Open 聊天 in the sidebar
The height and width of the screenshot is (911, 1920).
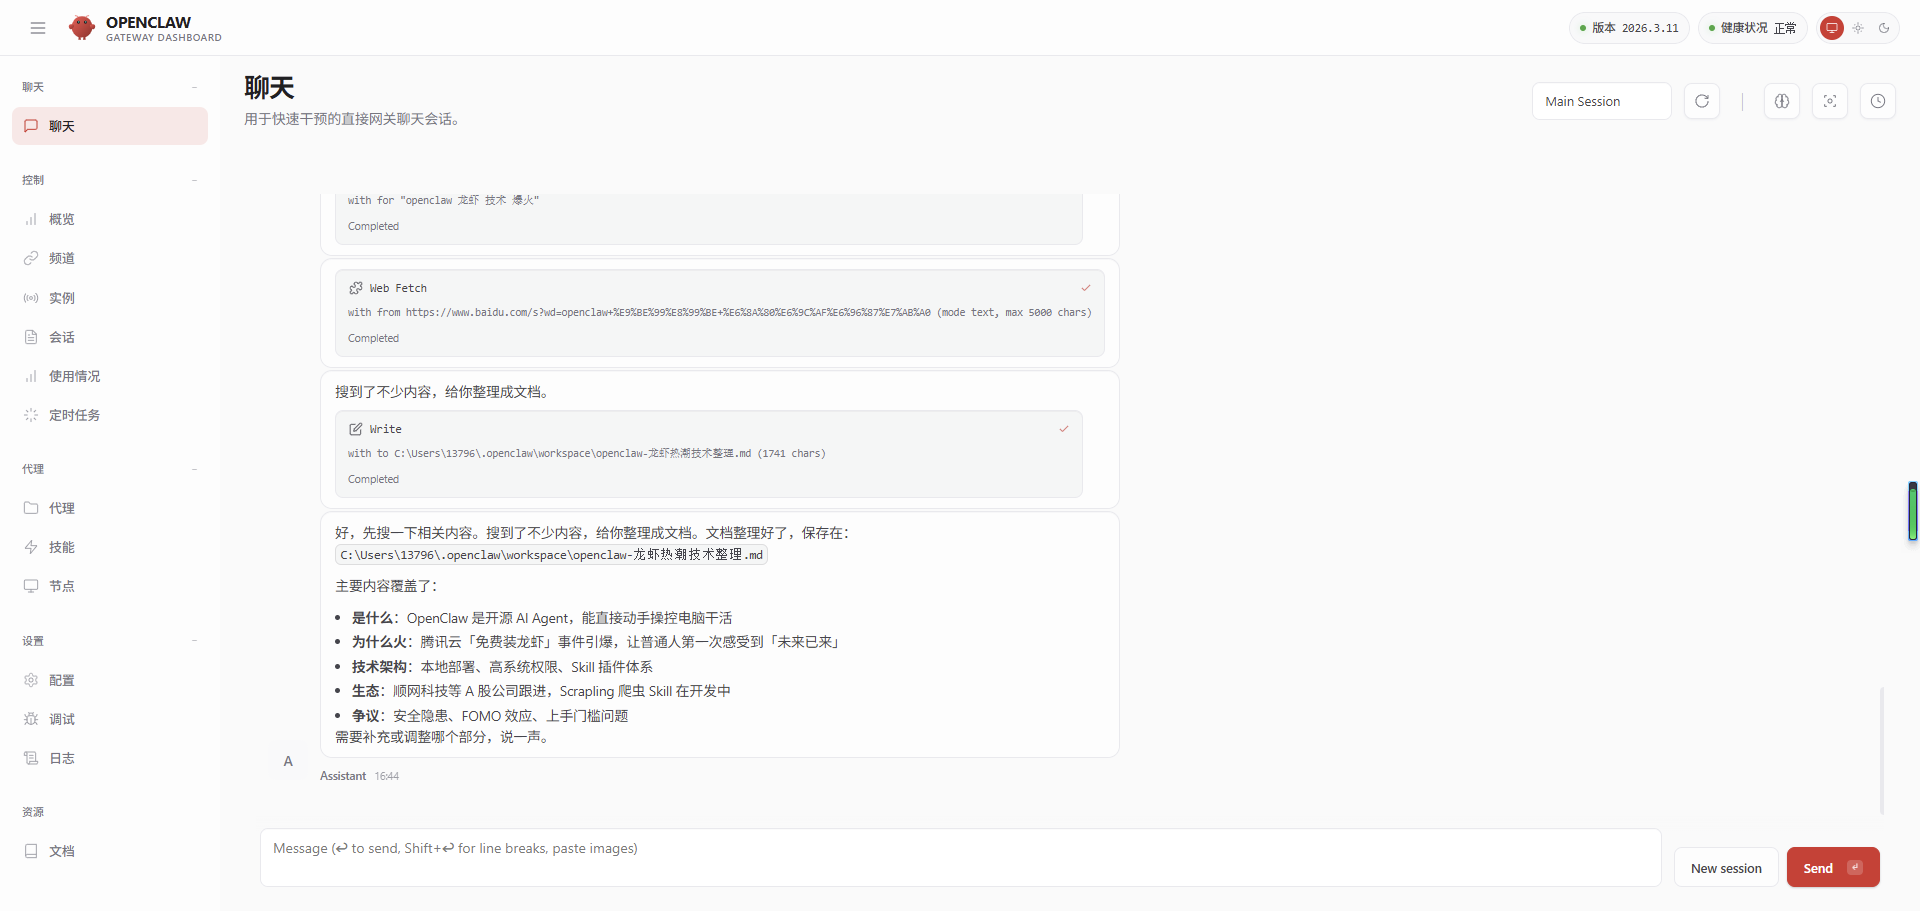[x=110, y=126]
